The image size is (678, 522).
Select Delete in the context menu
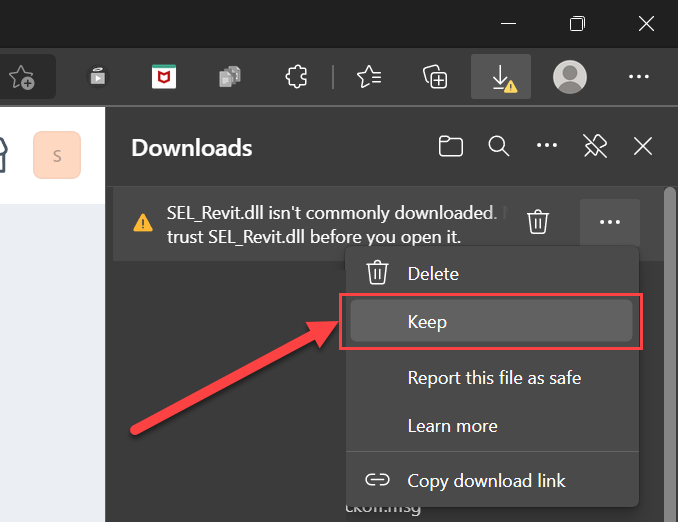pos(492,274)
